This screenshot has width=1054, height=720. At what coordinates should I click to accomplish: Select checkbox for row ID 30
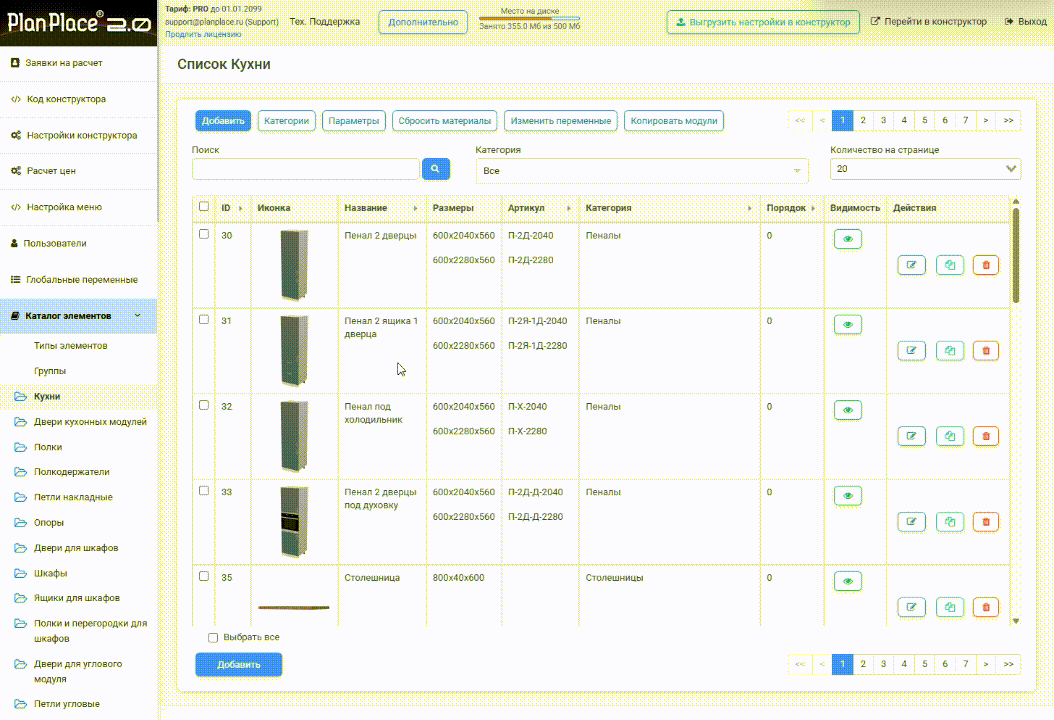(x=204, y=234)
